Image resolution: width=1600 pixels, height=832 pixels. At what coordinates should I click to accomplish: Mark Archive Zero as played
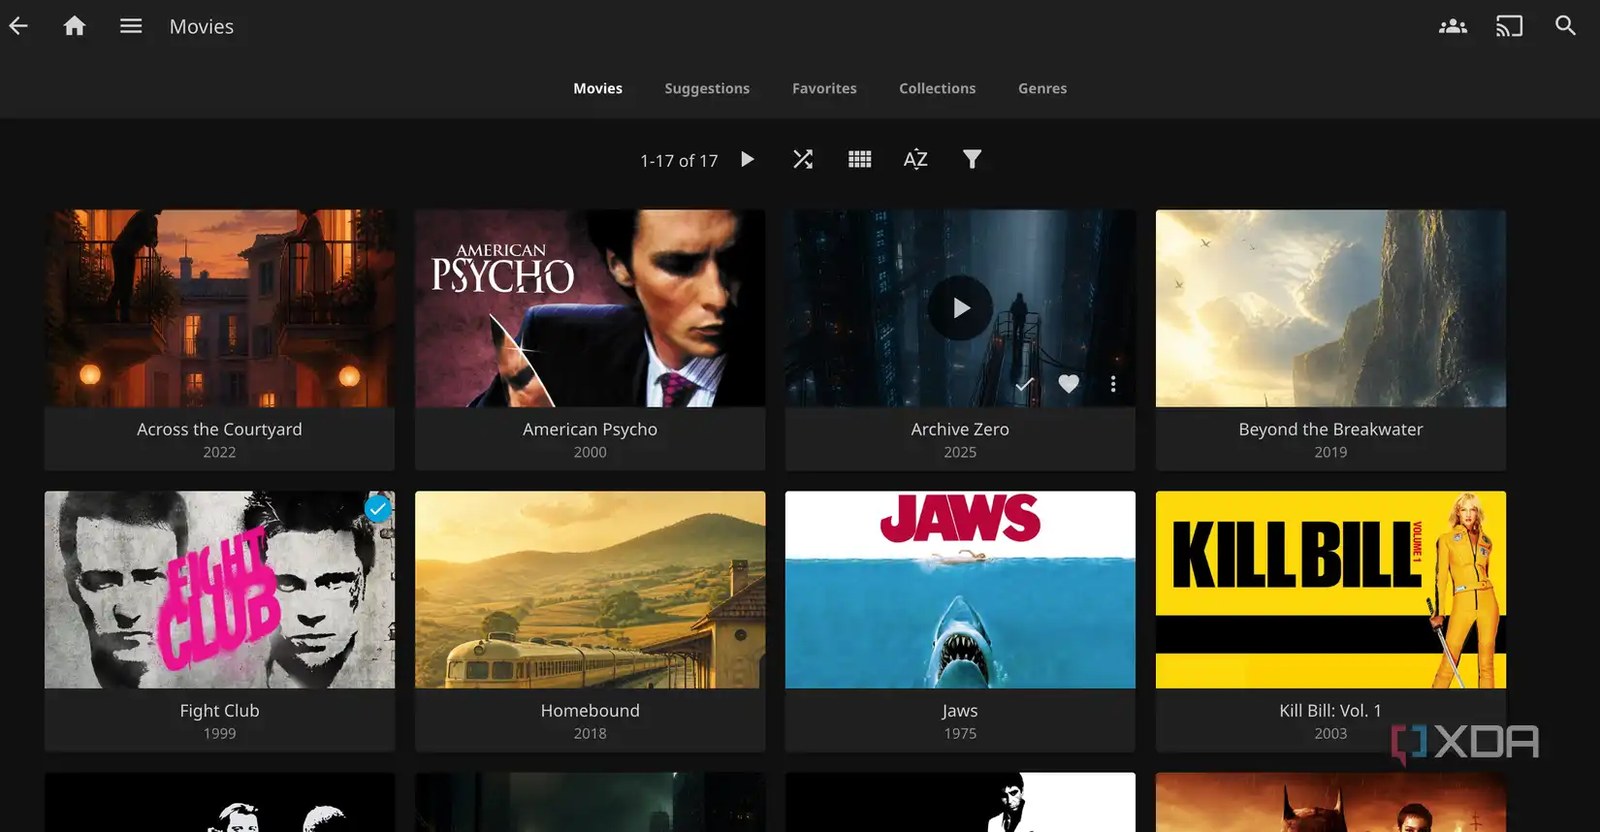(1025, 384)
